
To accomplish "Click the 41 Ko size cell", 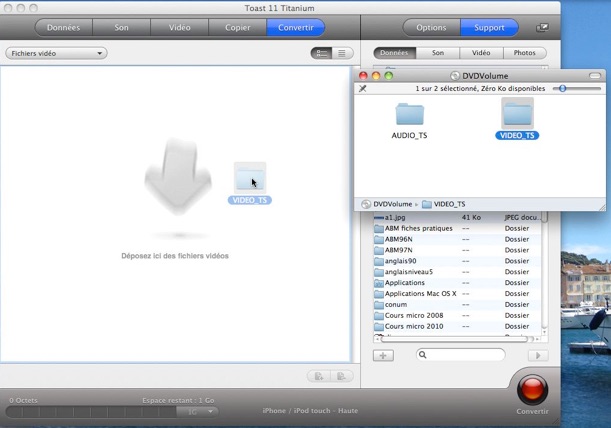I will (x=471, y=218).
